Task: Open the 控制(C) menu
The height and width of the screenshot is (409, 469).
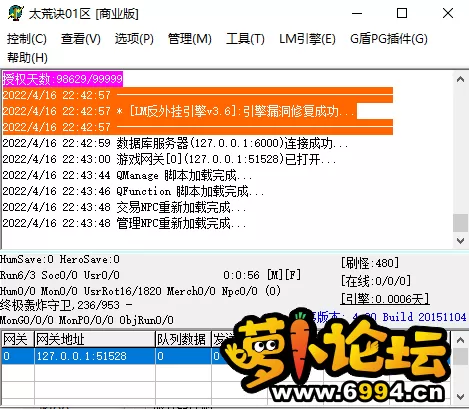Action: [27, 39]
